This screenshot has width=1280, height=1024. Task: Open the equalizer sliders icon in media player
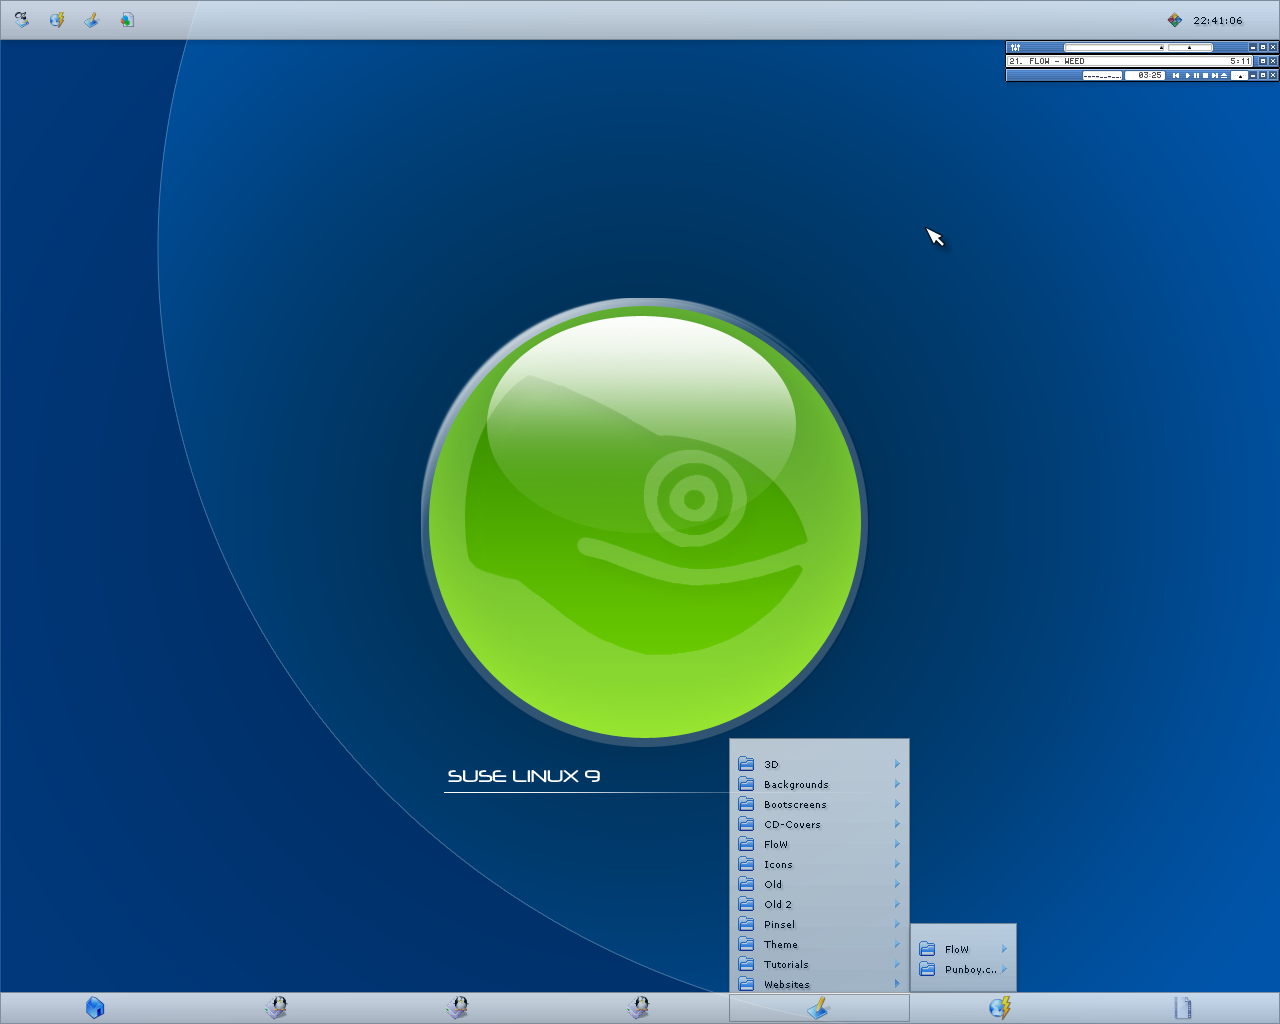click(x=1015, y=47)
